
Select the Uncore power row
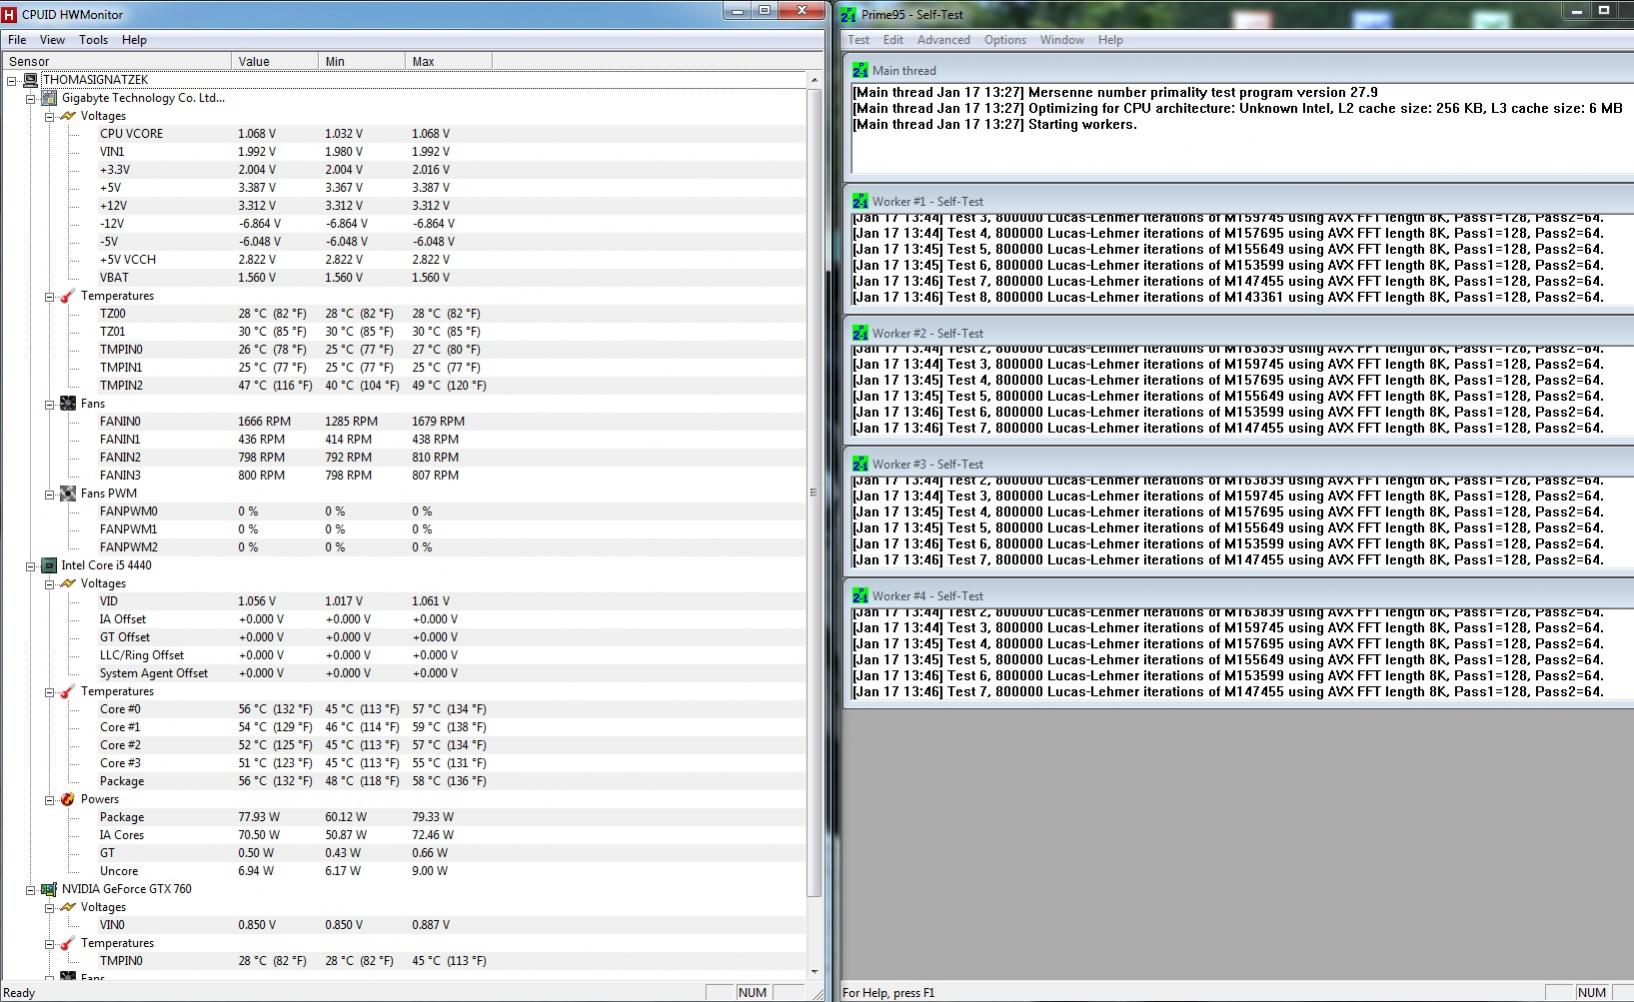[403, 872]
